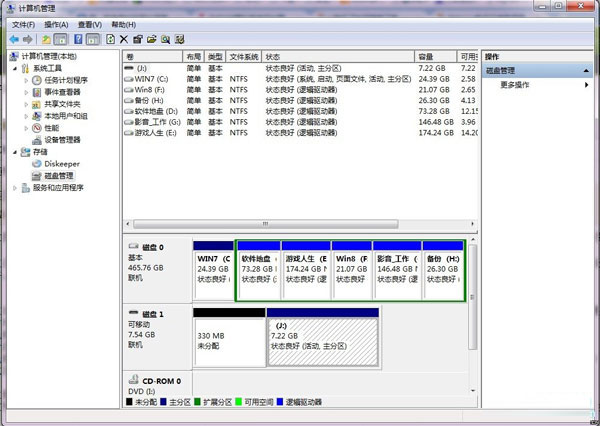This screenshot has width=600, height=426.
Task: Click the horizontal scrollbar of volume list
Action: click(x=266, y=224)
